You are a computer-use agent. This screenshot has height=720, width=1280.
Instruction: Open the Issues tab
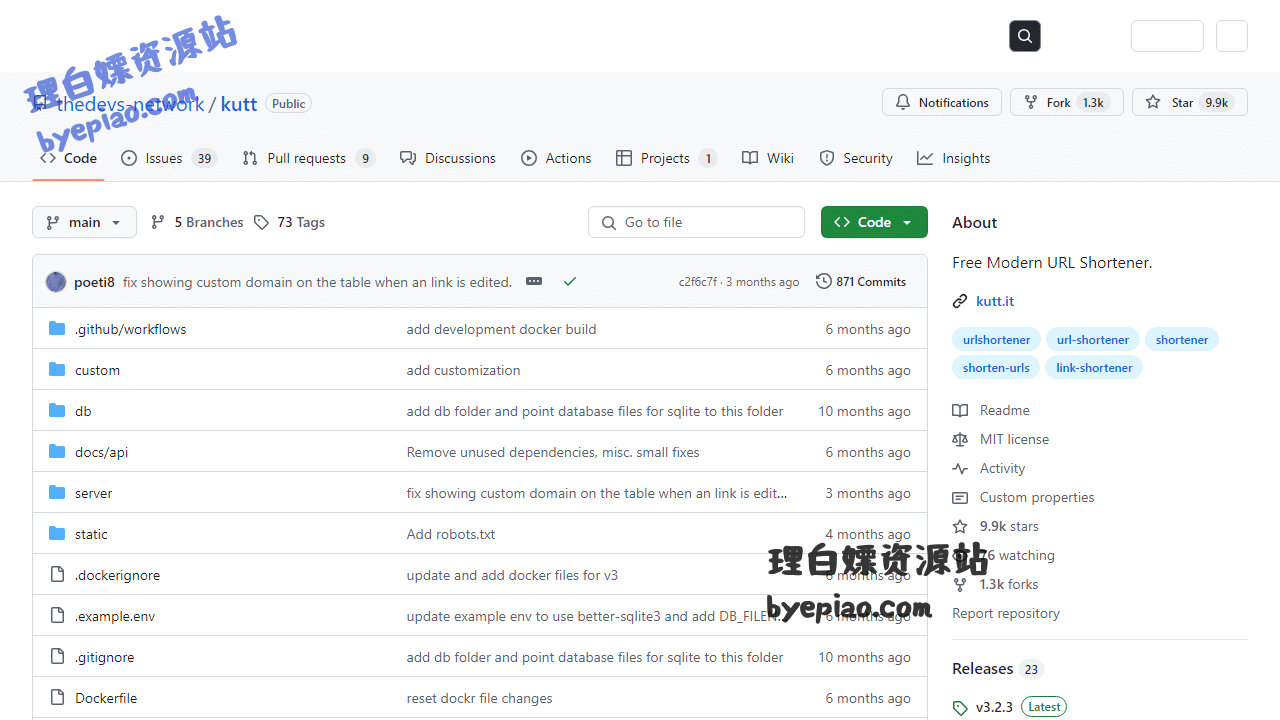pos(169,158)
